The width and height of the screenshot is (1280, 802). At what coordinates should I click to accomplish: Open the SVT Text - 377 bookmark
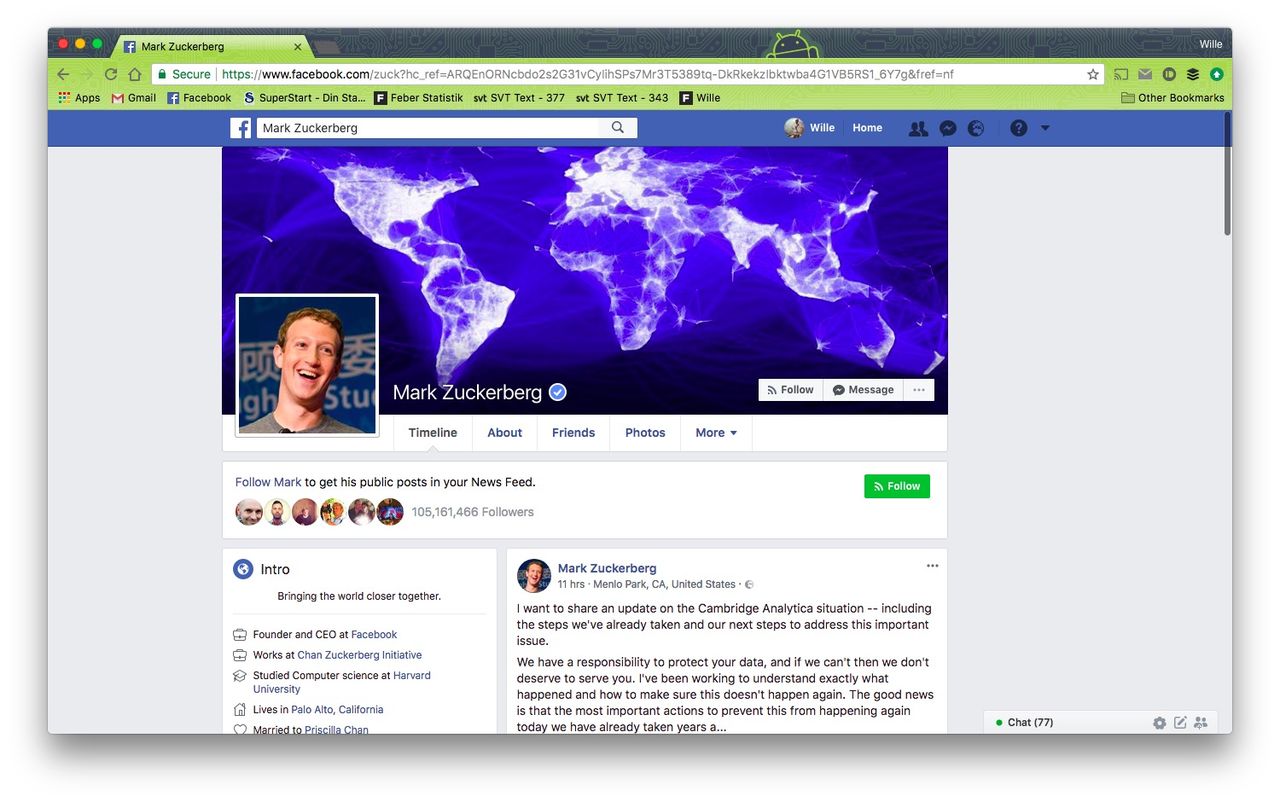pyautogui.click(x=519, y=98)
